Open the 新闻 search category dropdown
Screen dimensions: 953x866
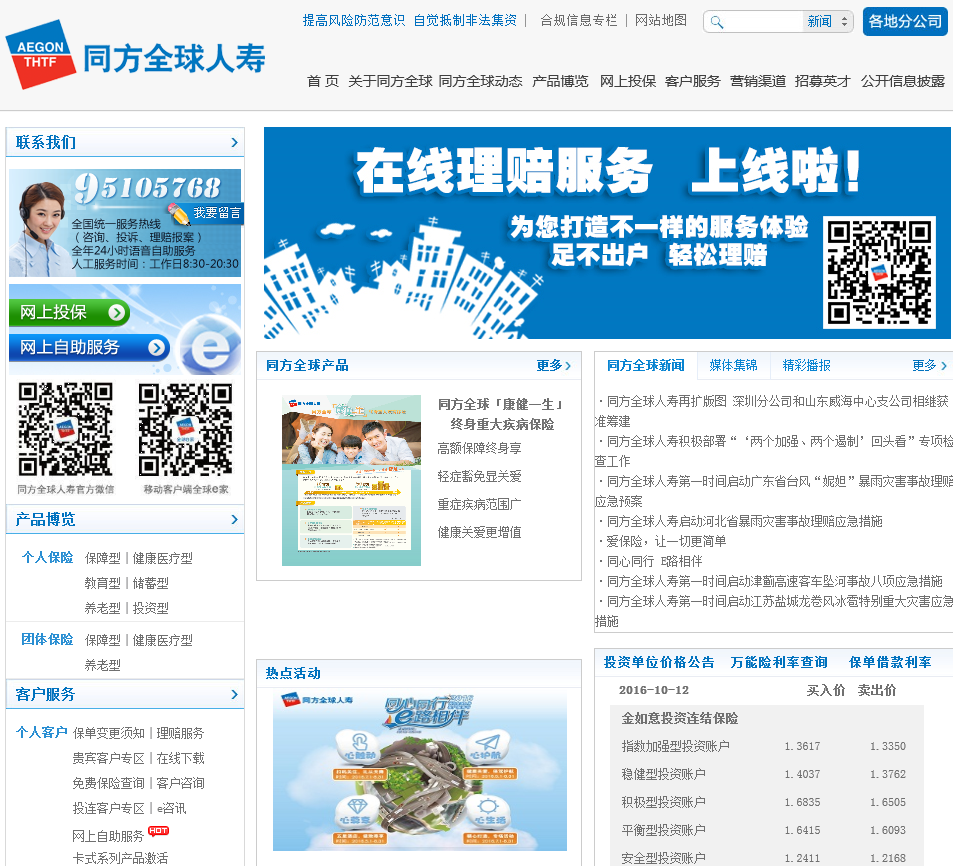[x=827, y=22]
